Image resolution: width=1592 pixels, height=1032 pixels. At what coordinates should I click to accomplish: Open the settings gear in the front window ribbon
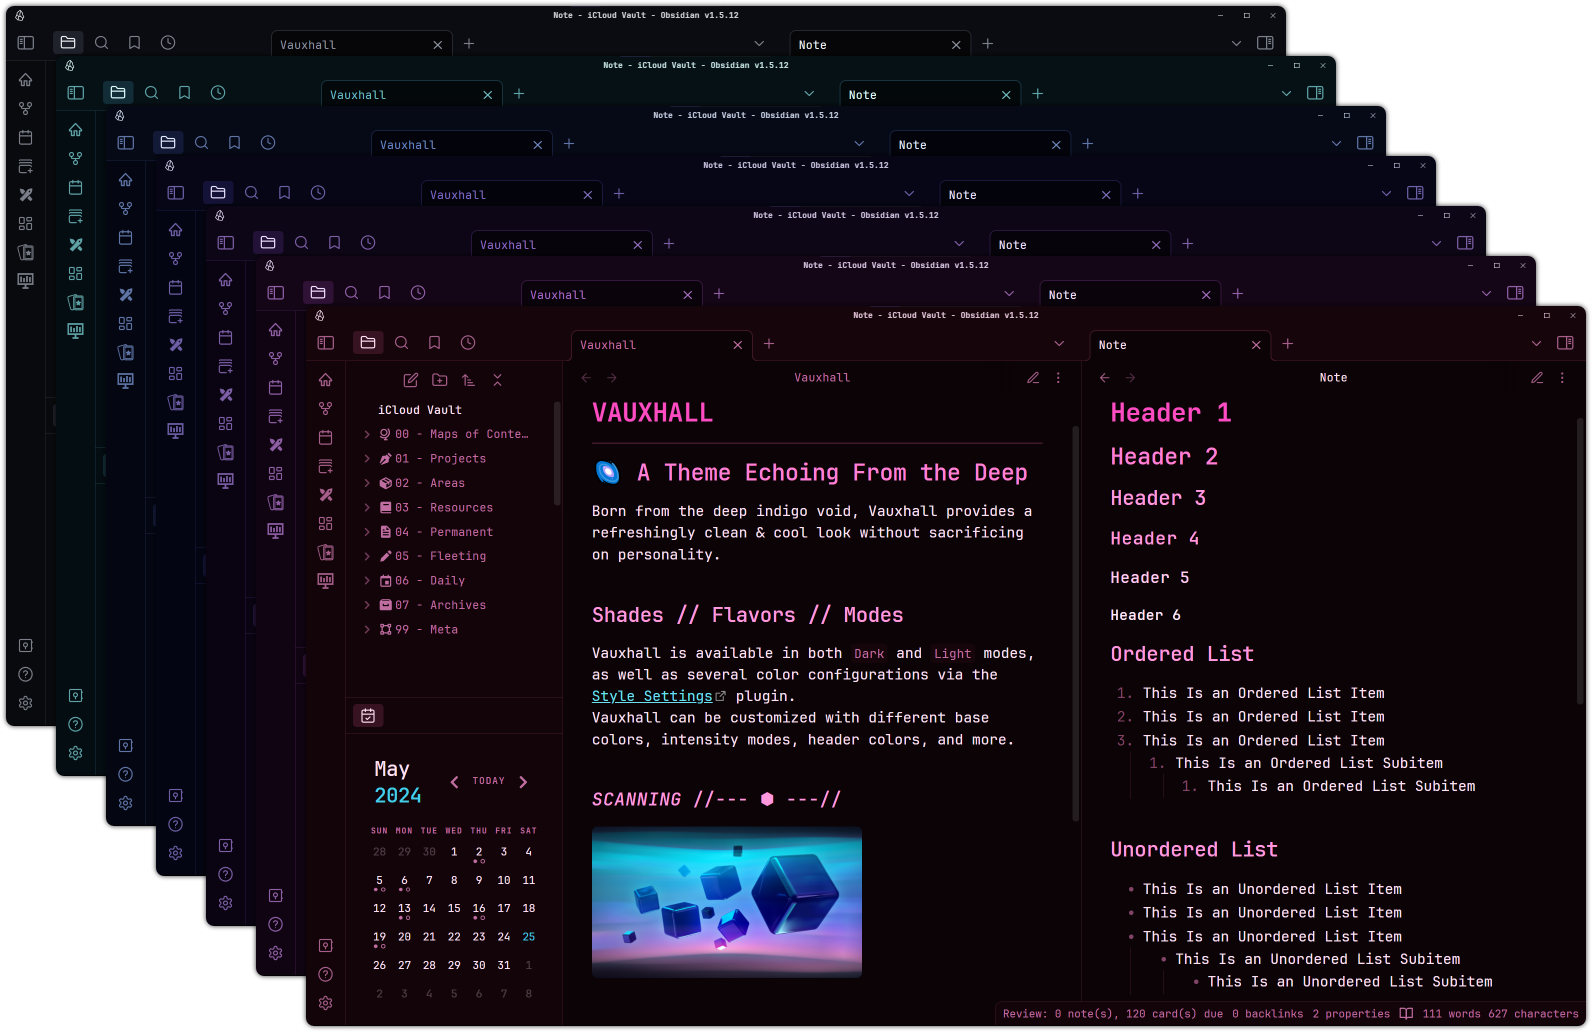[326, 1004]
